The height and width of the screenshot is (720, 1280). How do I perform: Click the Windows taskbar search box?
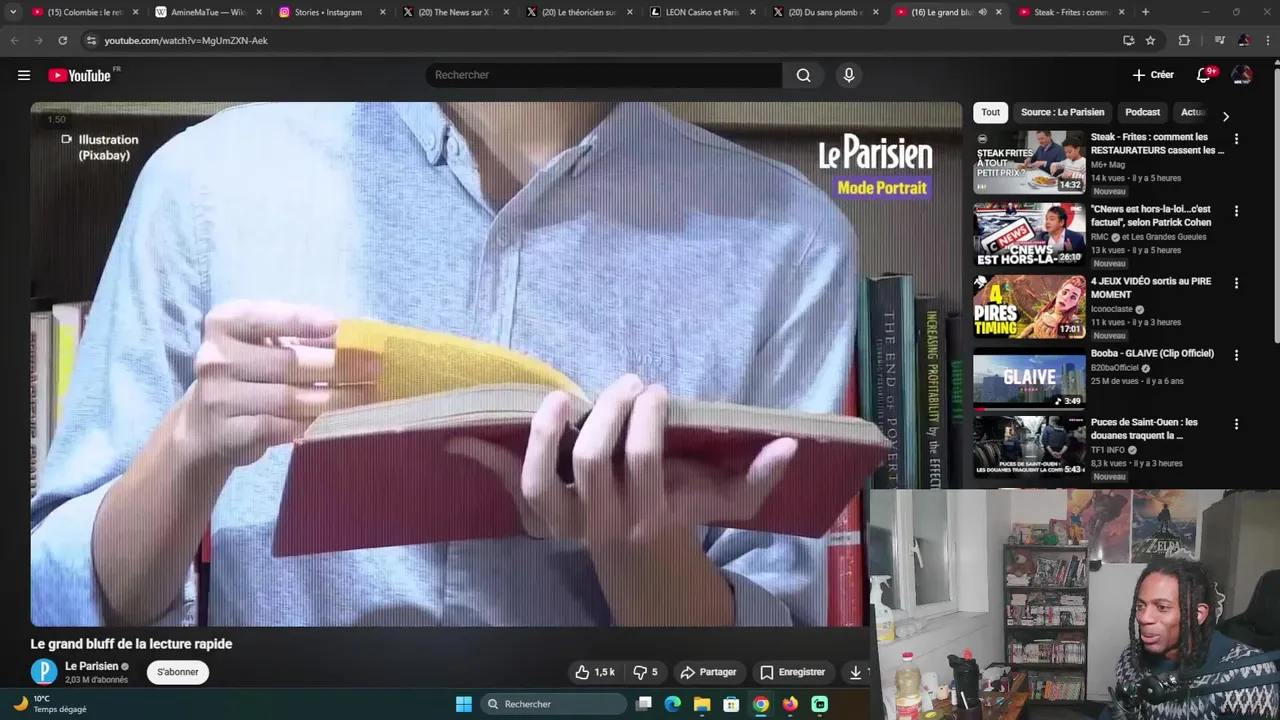pyautogui.click(x=553, y=704)
